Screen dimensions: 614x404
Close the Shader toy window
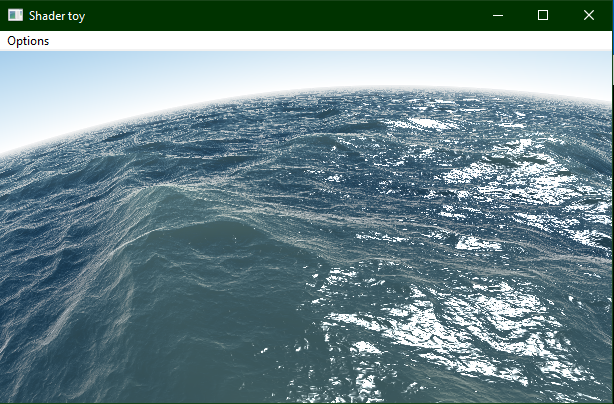(x=589, y=15)
